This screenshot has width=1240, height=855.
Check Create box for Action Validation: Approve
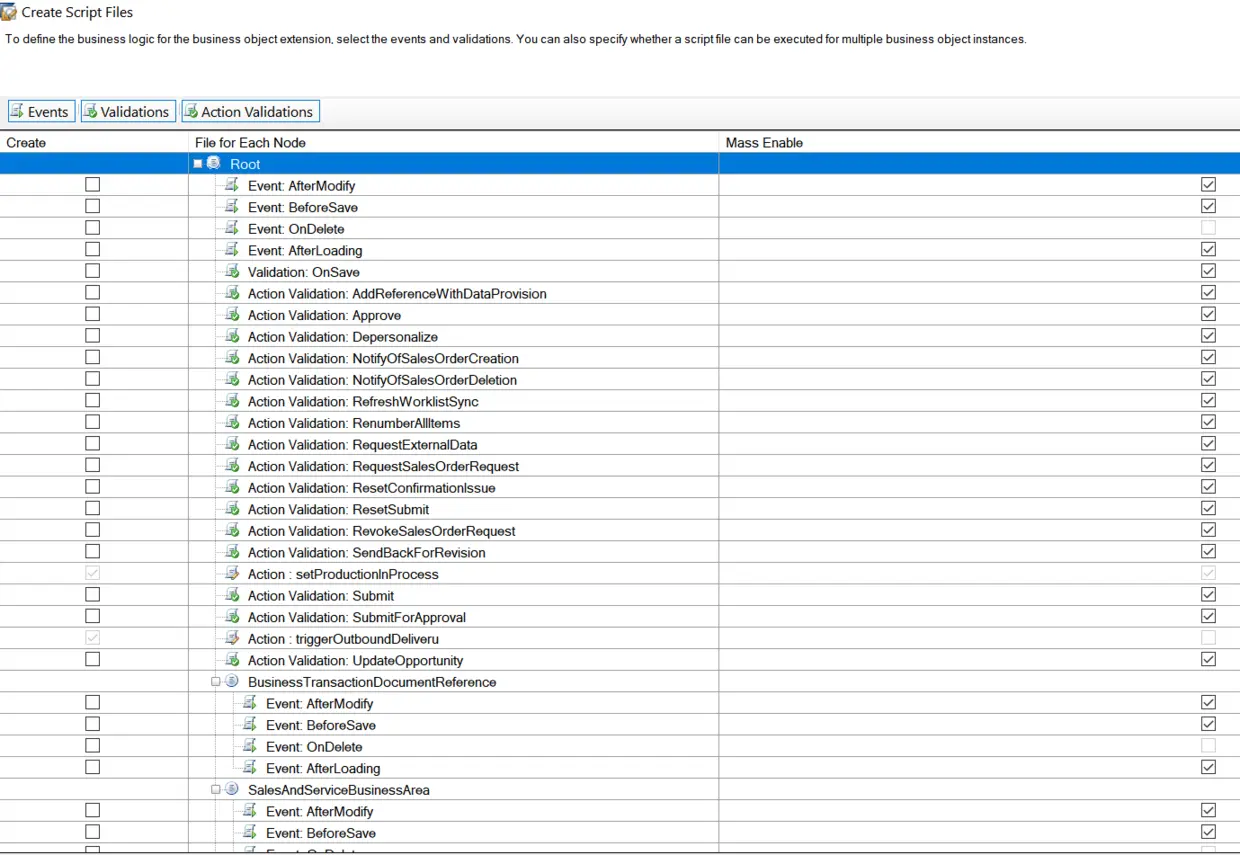coord(93,314)
